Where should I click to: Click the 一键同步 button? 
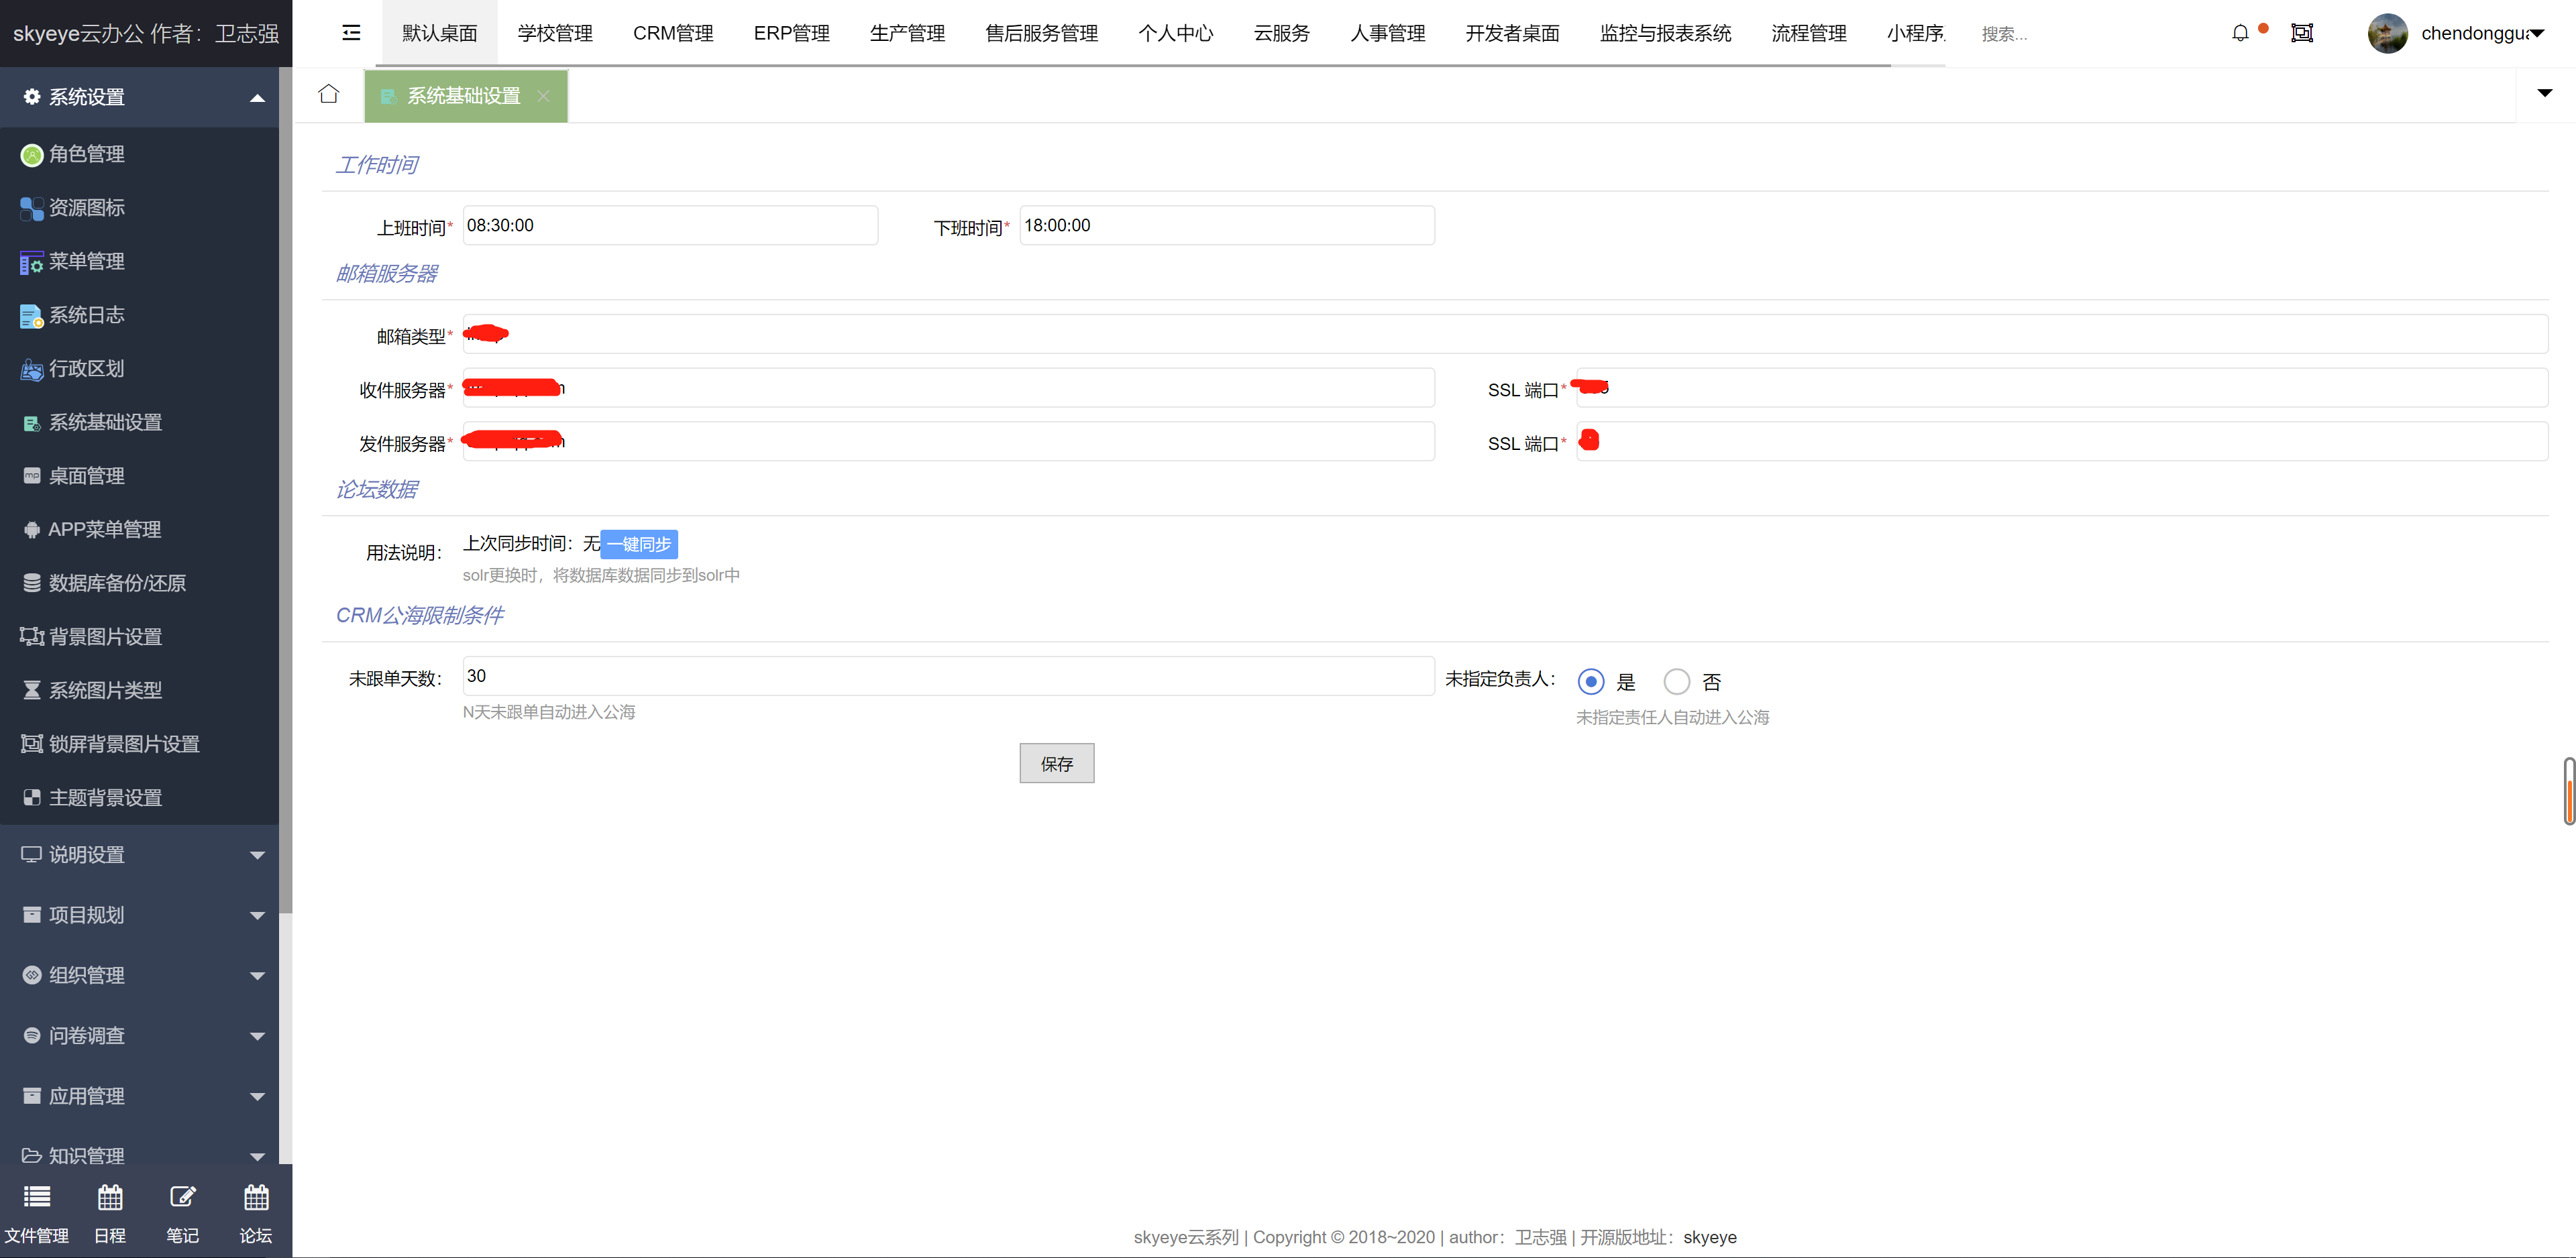click(639, 544)
